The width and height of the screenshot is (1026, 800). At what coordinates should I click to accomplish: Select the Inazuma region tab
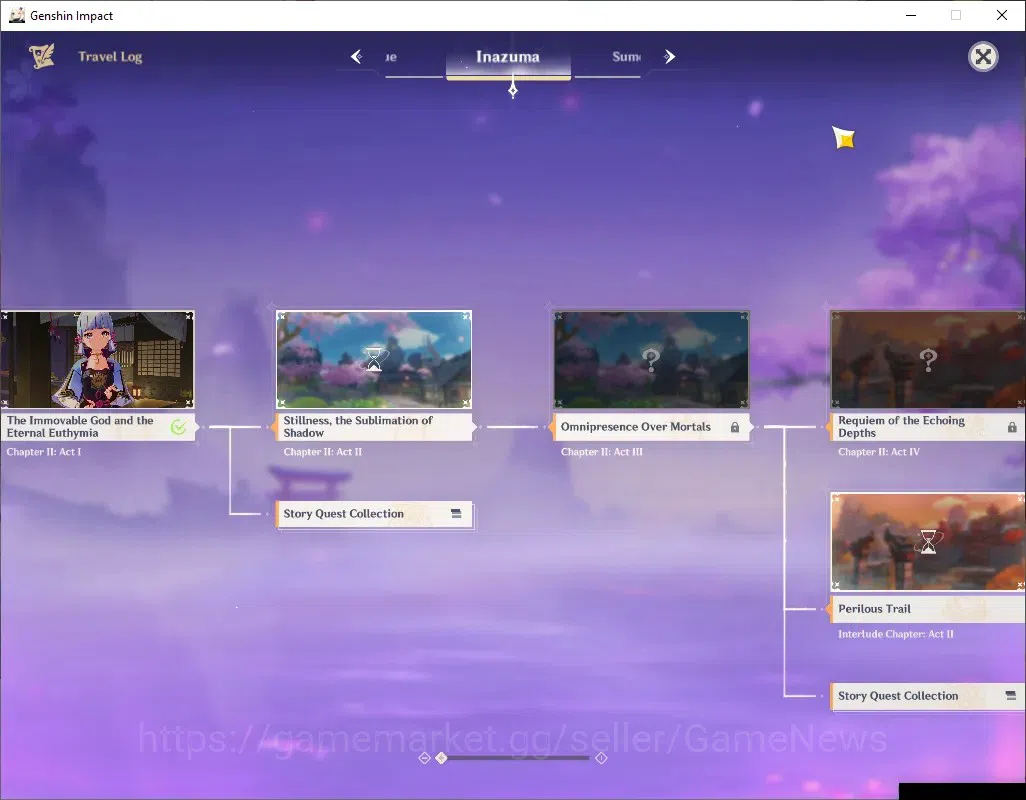coord(508,58)
